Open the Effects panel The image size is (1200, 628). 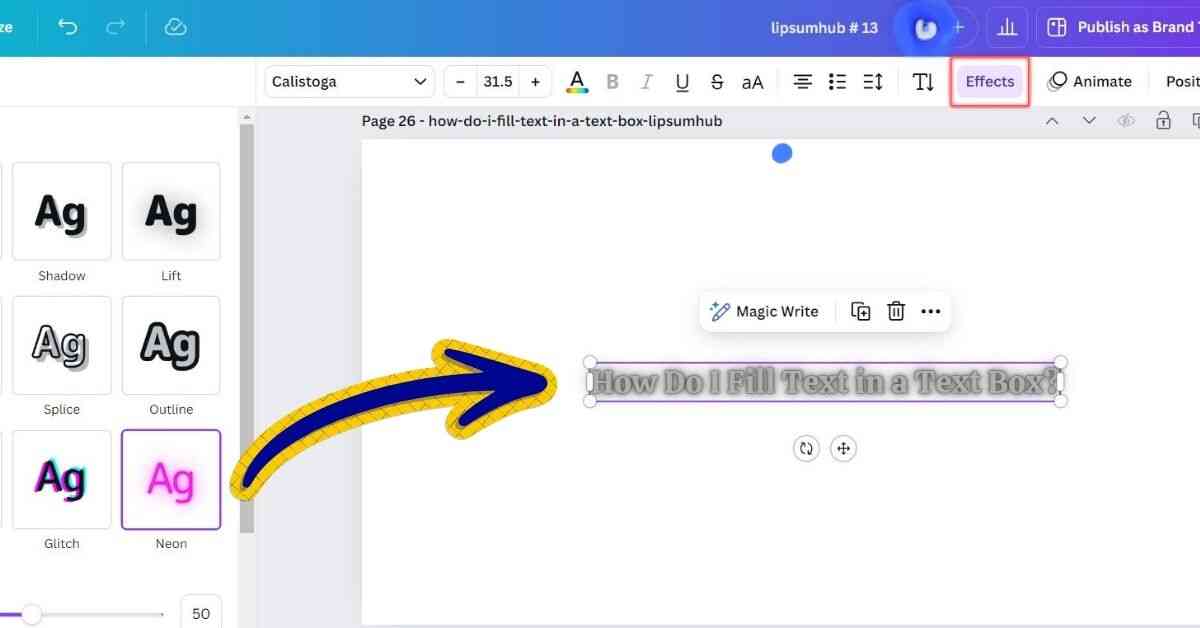[989, 82]
